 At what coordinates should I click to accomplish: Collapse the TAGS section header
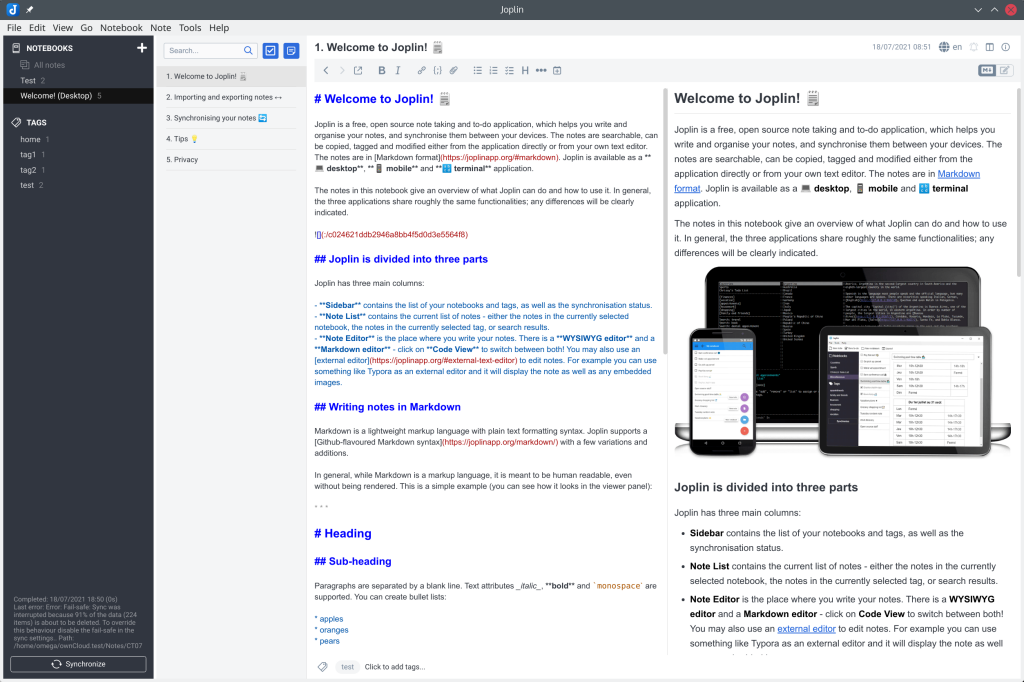click(x=38, y=122)
